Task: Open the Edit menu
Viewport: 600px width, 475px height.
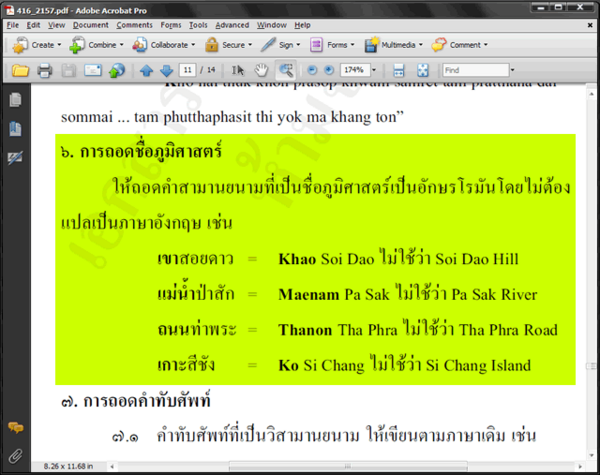Action: (33, 25)
